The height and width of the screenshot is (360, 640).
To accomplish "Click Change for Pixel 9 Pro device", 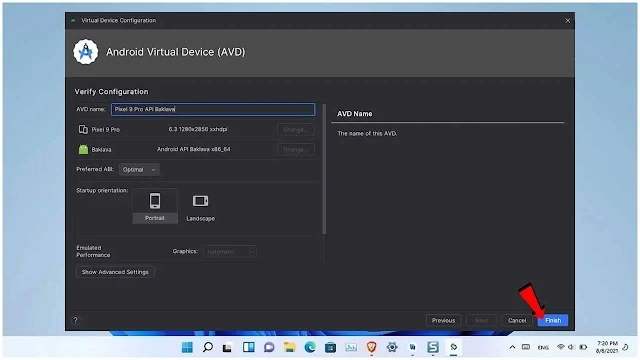I will coord(296,129).
